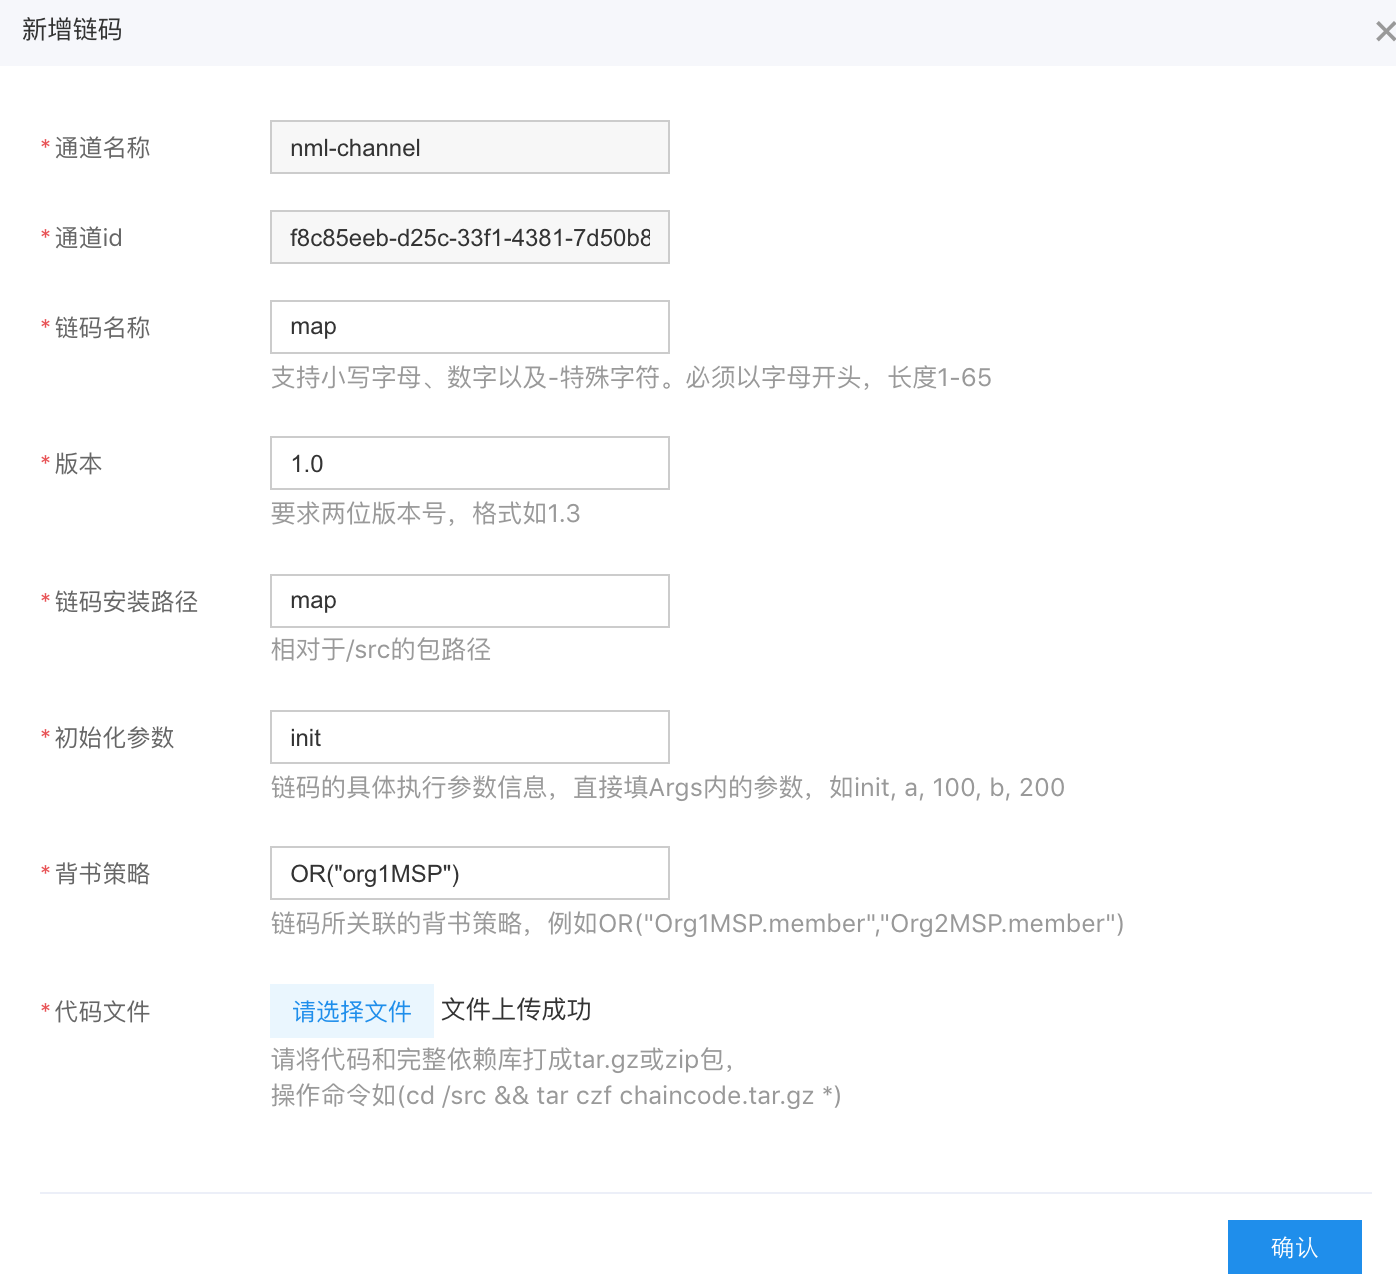The width and height of the screenshot is (1396, 1278).
Task: Click hint text 相对于/src的包路径
Action: click(381, 650)
